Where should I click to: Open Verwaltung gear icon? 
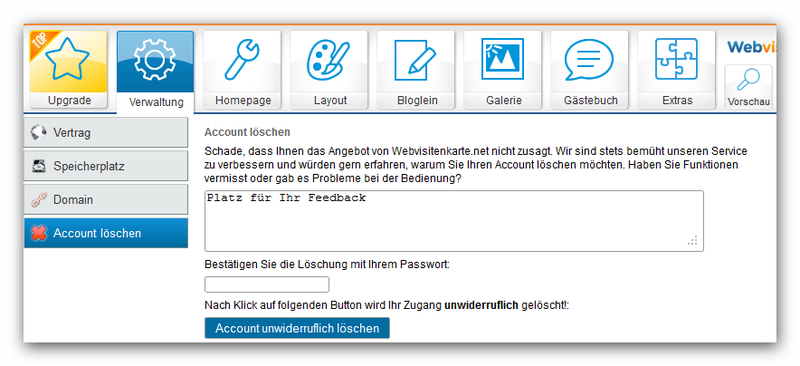pos(155,60)
